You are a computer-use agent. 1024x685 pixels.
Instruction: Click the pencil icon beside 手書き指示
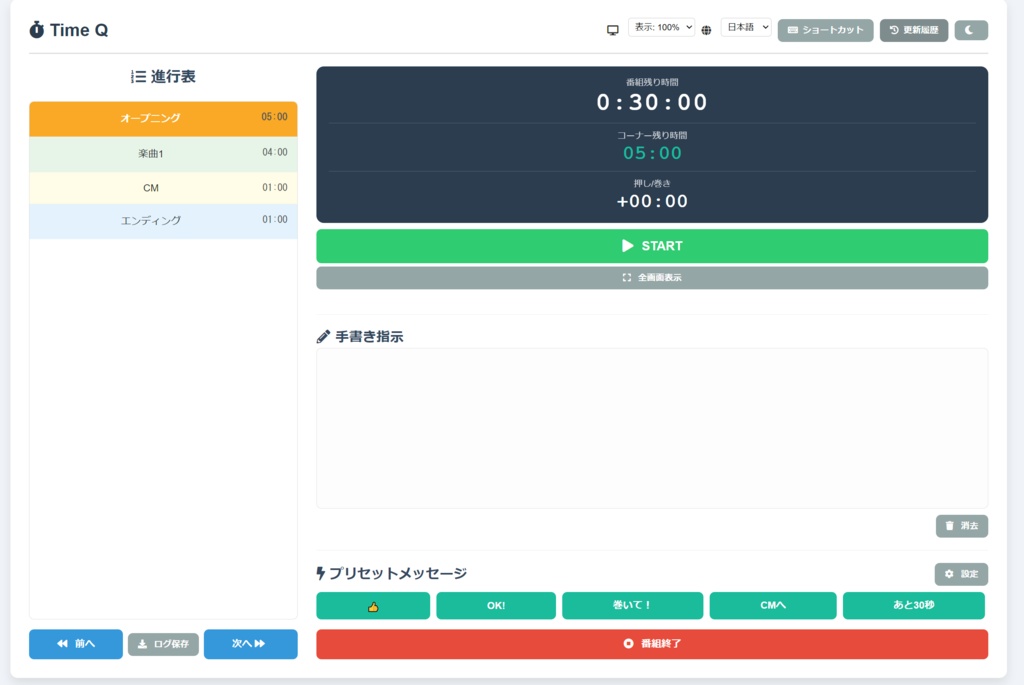point(322,337)
